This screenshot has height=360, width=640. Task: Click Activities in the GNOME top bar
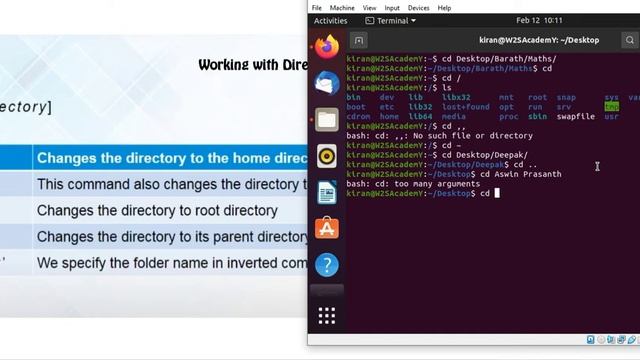(x=331, y=20)
